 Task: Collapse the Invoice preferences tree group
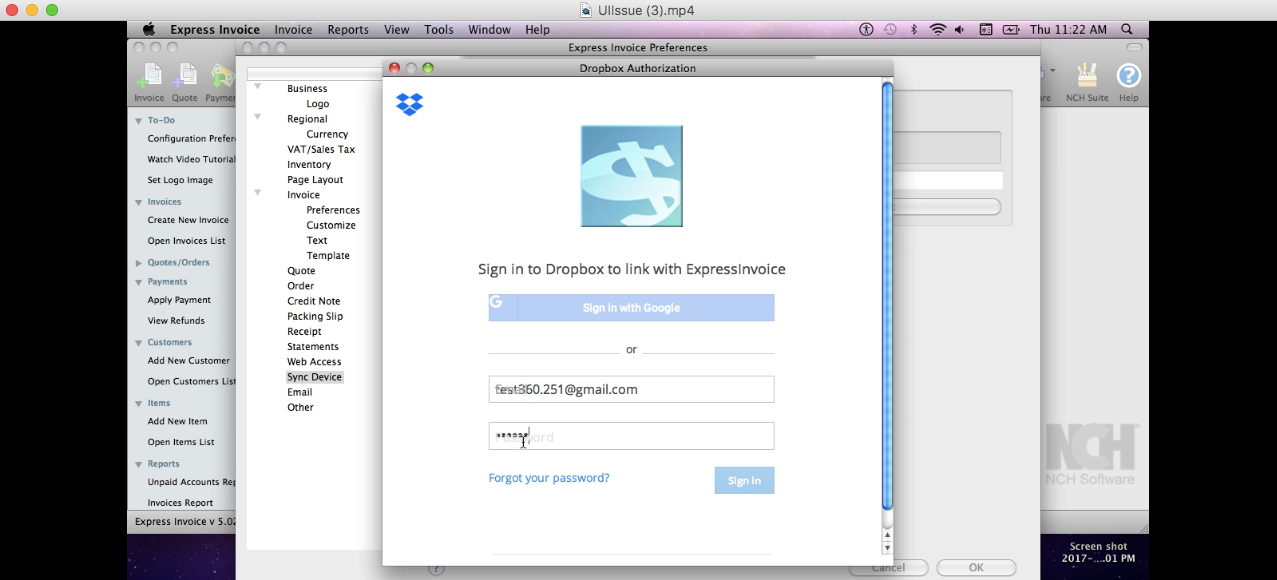257,193
